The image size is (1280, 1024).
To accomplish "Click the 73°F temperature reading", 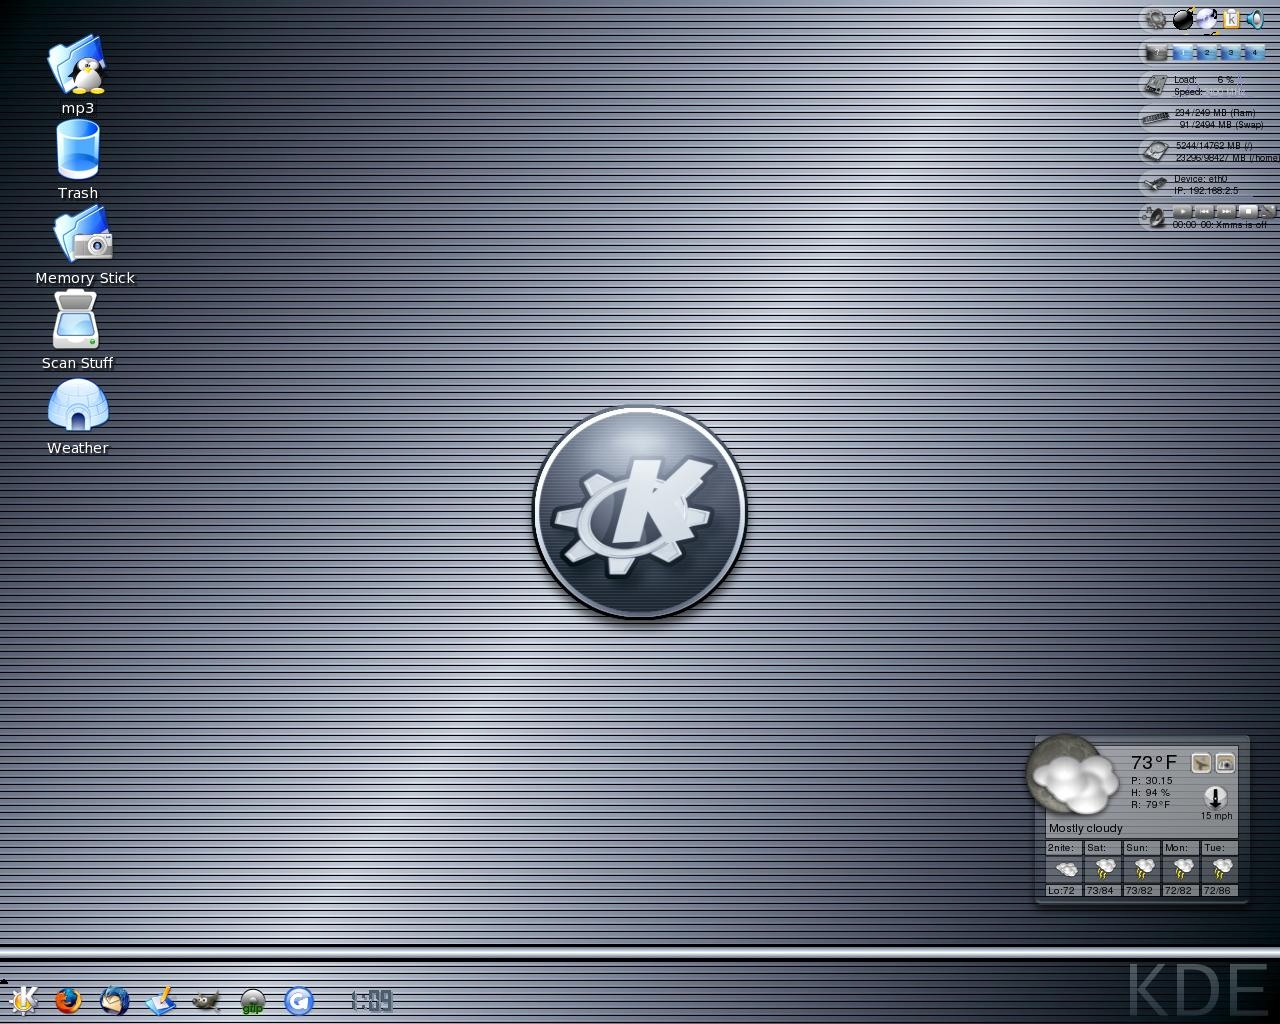I will [1154, 762].
